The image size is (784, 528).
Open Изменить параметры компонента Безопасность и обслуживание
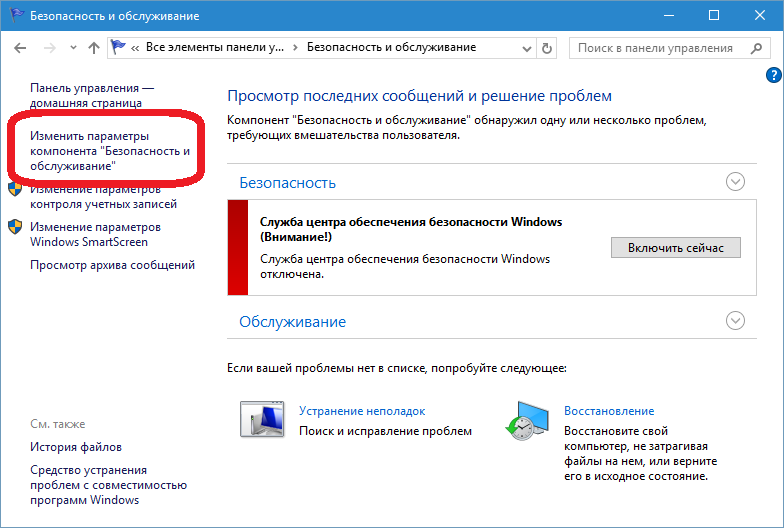click(x=110, y=151)
